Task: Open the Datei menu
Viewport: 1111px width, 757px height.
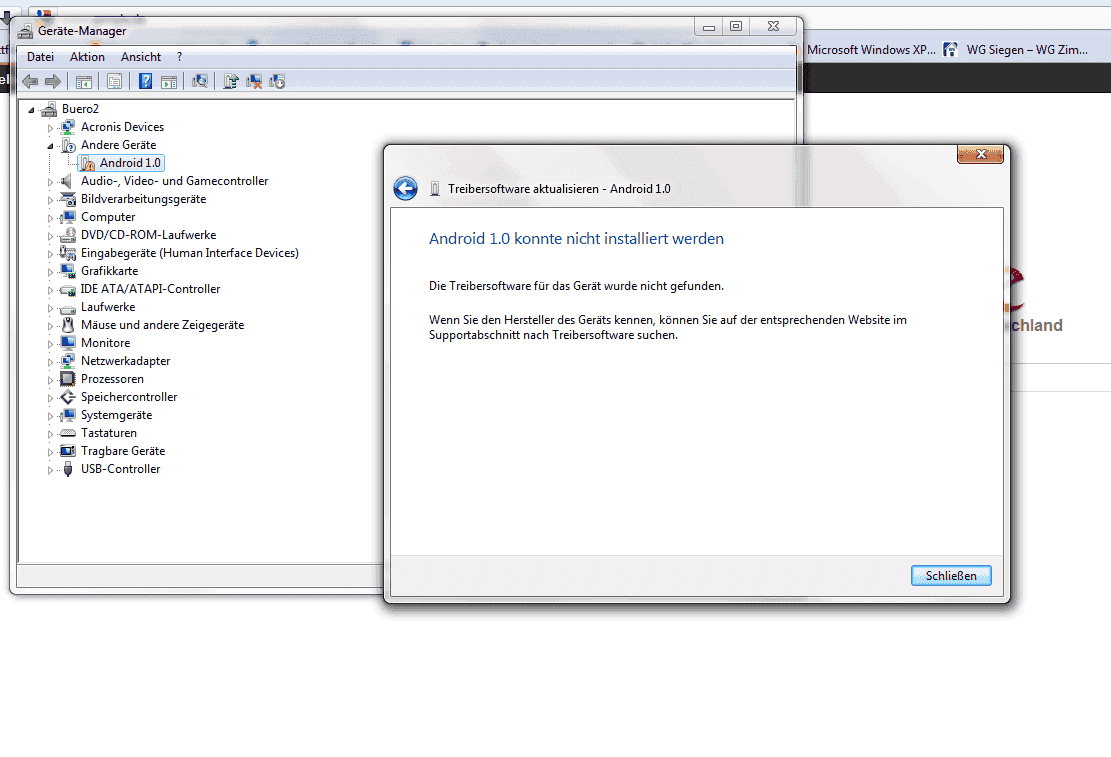Action: (40, 57)
